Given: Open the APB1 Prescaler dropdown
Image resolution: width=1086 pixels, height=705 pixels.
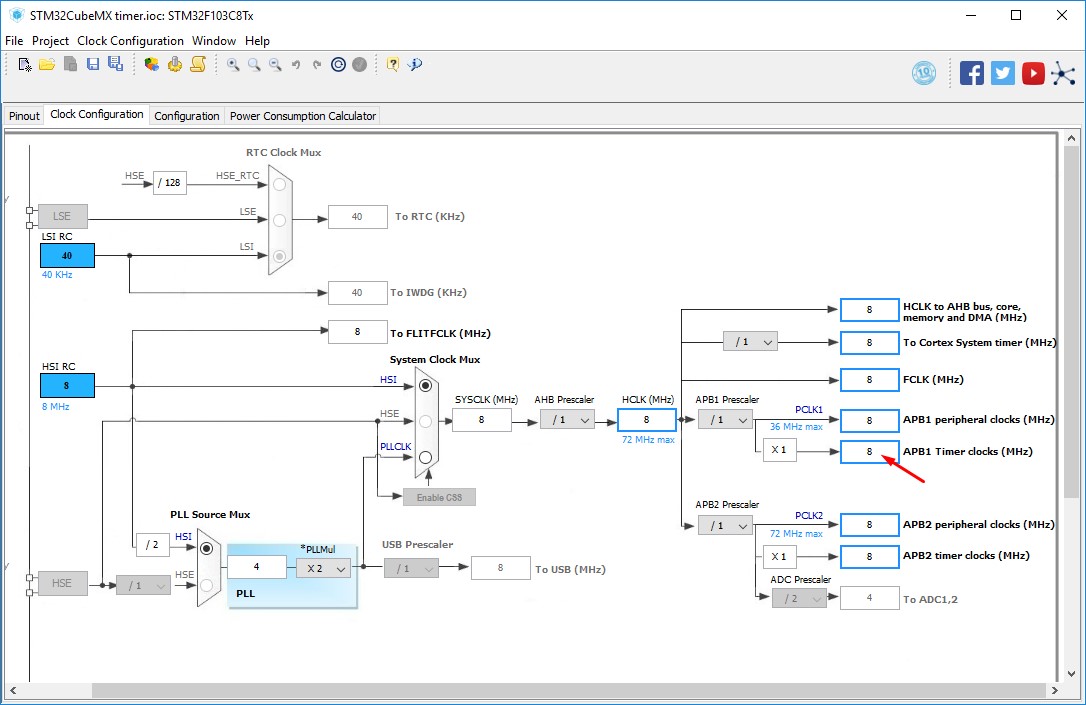Looking at the screenshot, I should 725,420.
